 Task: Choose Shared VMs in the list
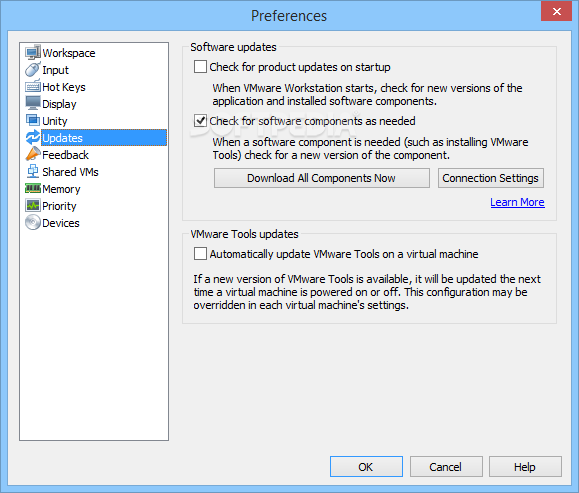click(70, 172)
